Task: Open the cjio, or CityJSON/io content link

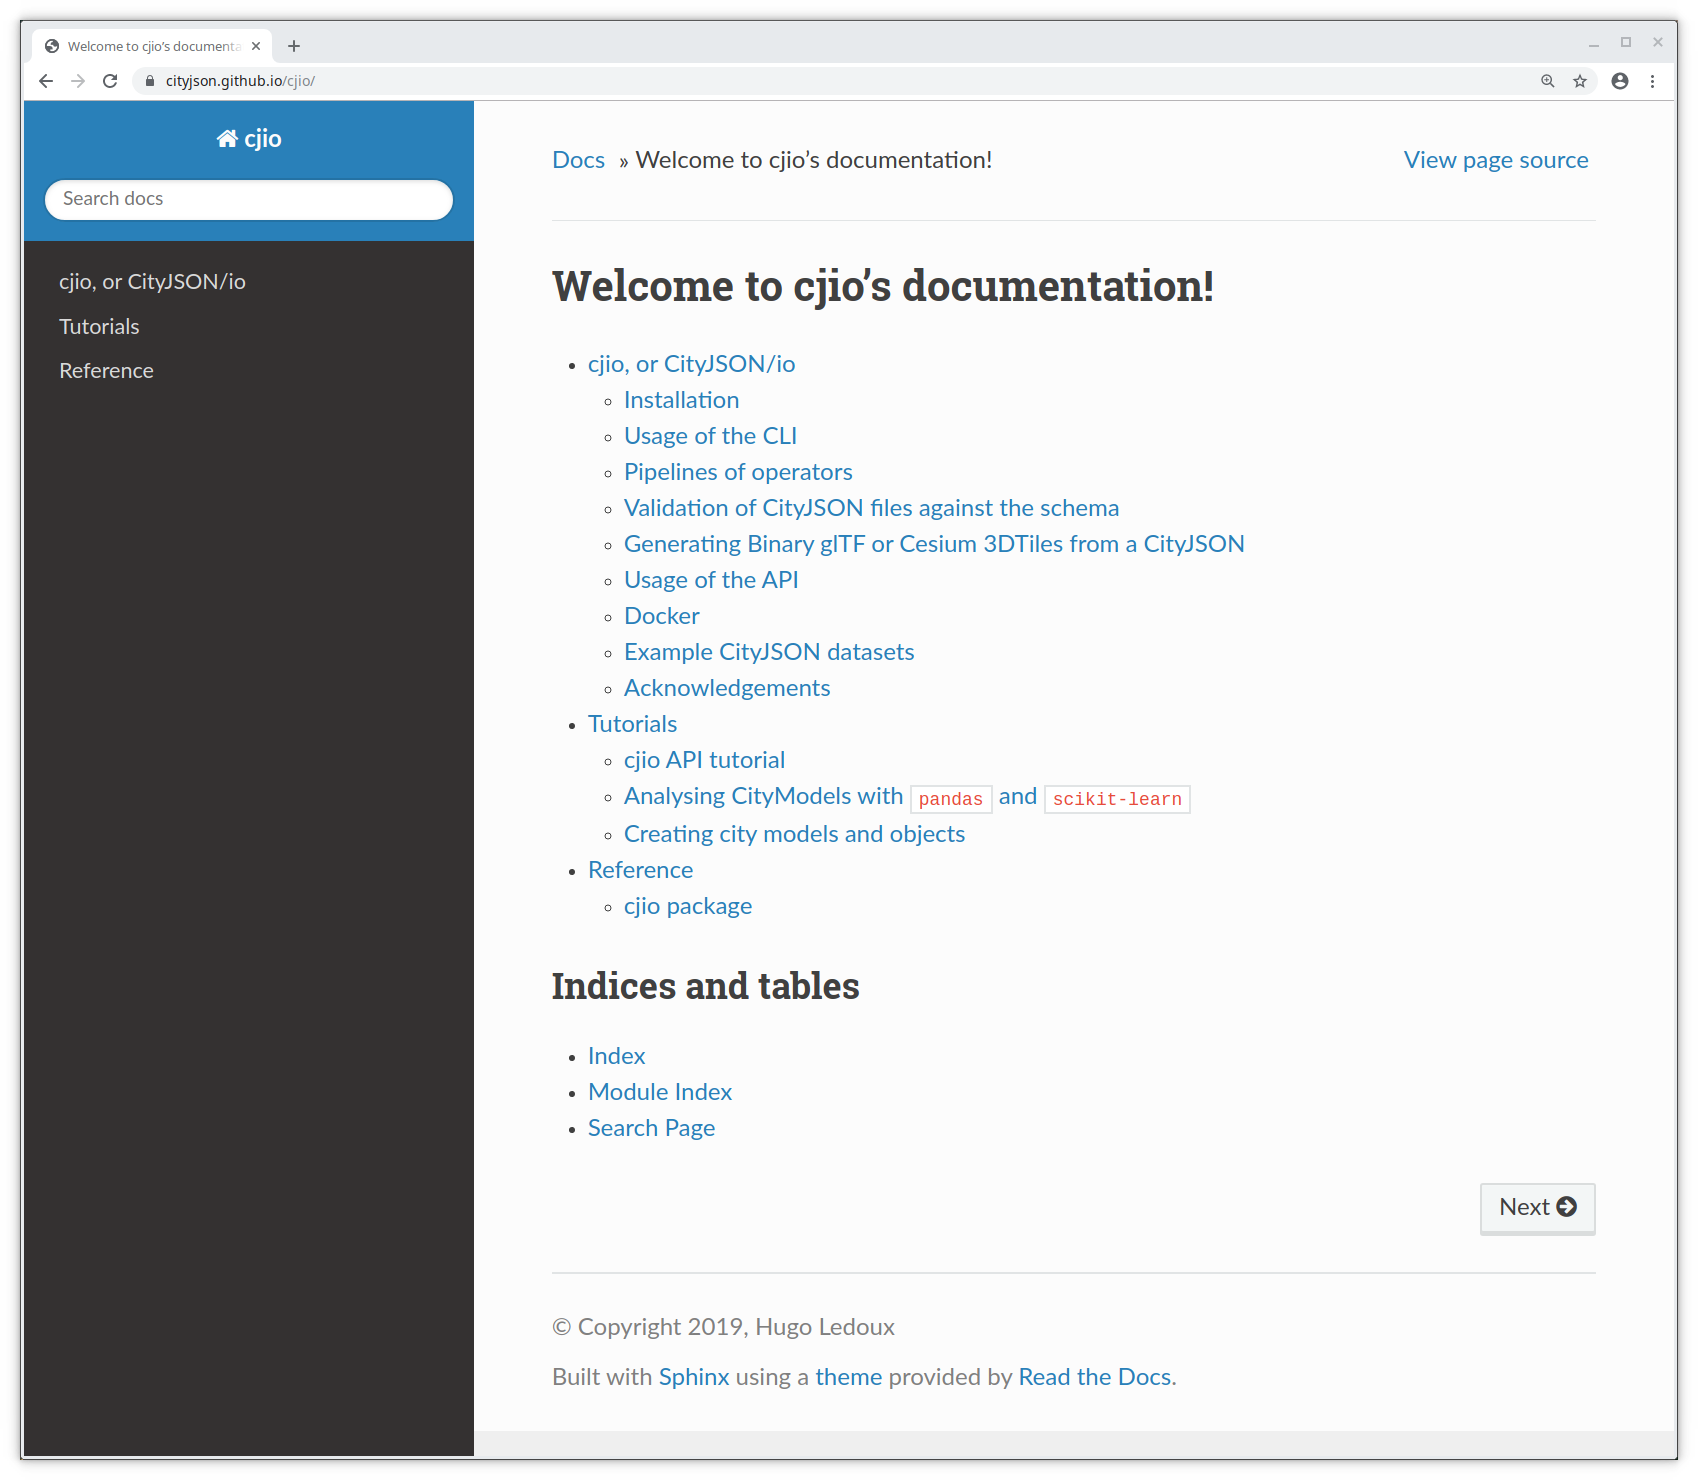Action: pos(692,364)
